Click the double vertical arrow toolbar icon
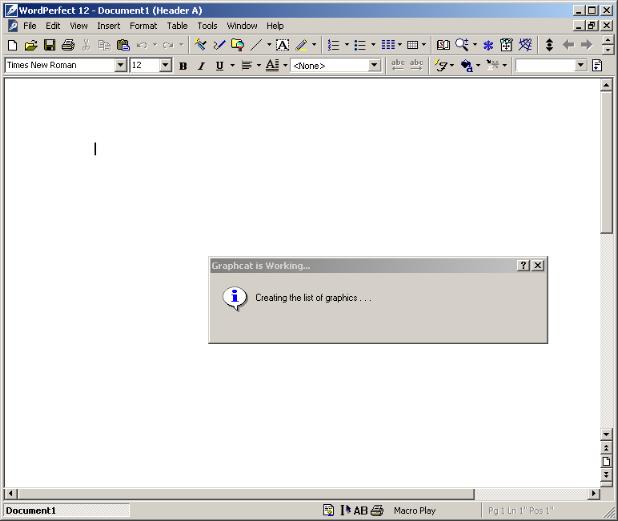The width and height of the screenshot is (618, 521). coord(549,45)
